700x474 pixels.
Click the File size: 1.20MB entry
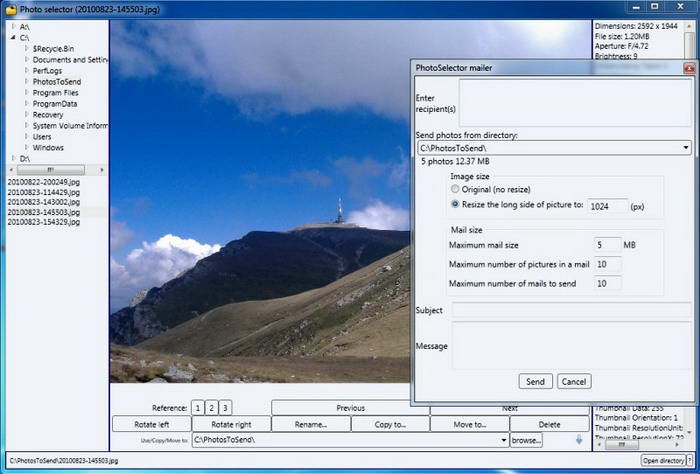pyautogui.click(x=622, y=37)
